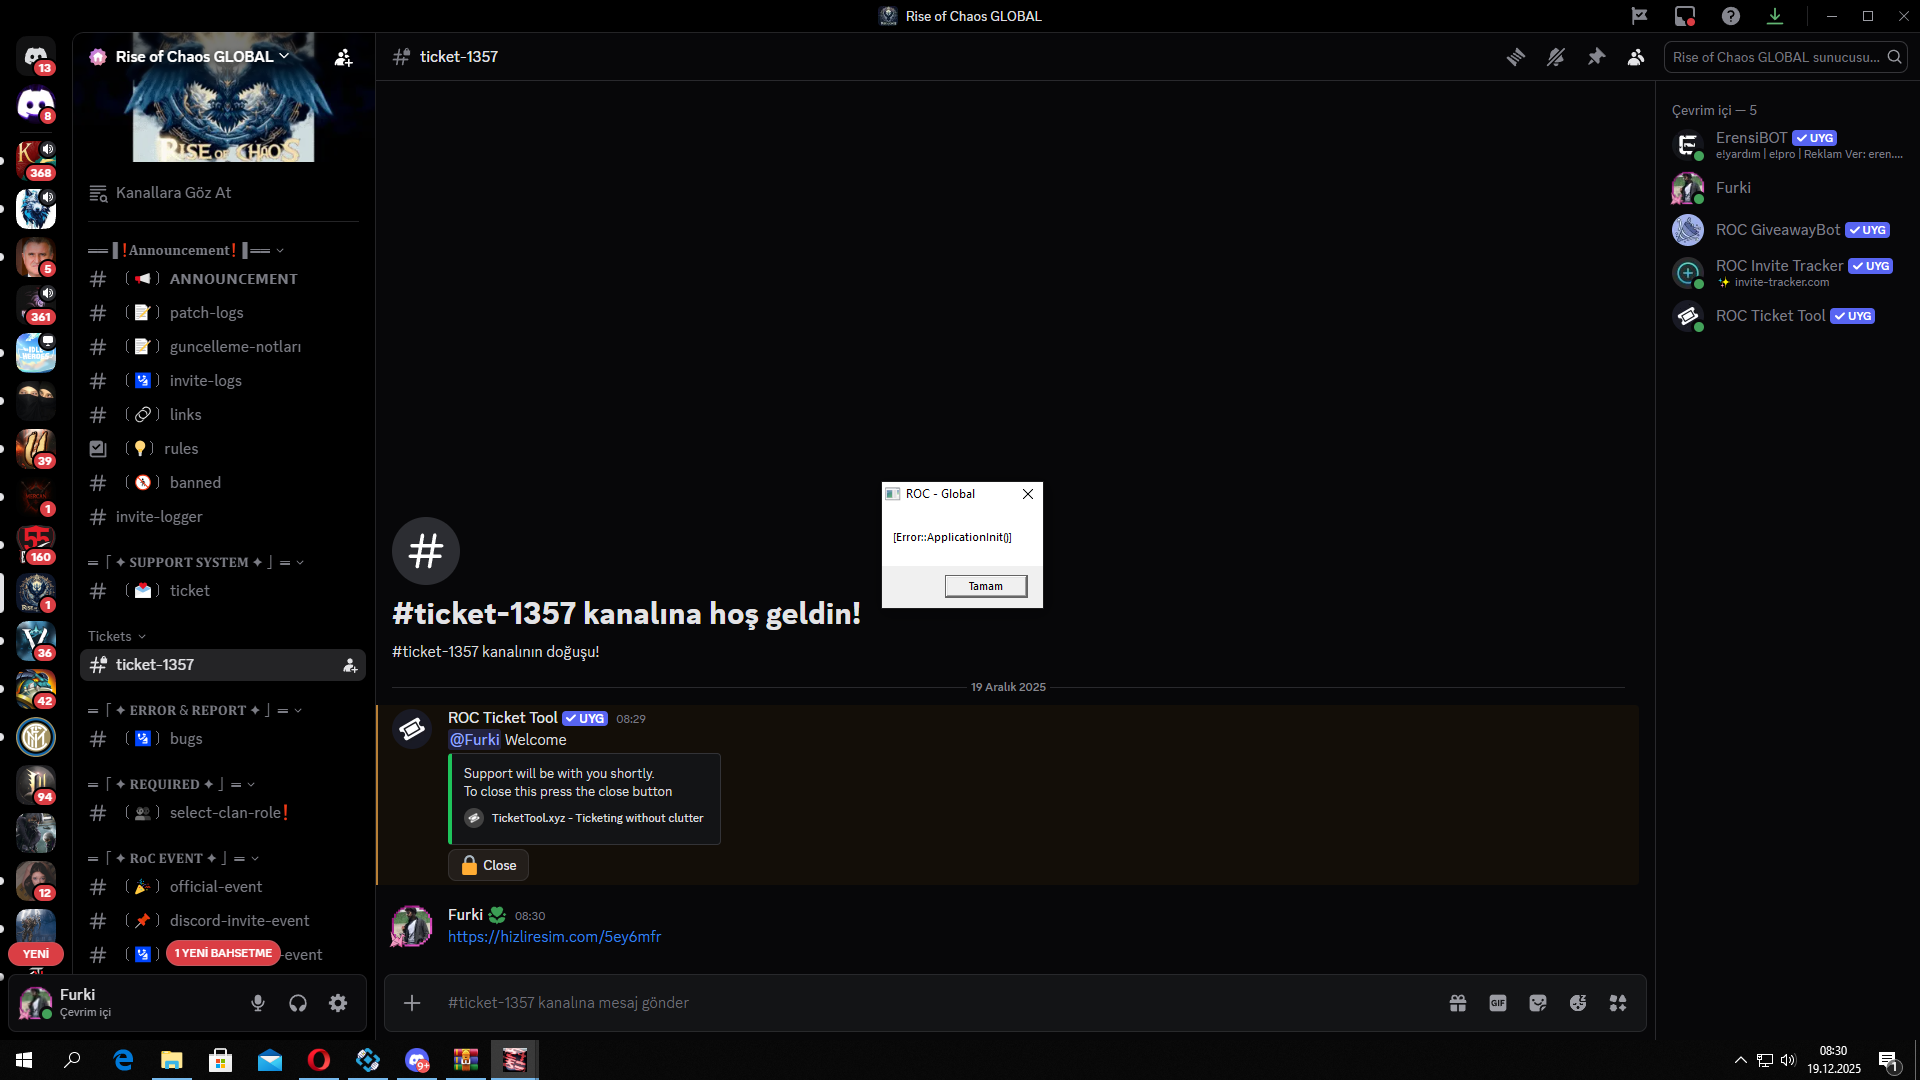
Task: Open the invite-logger channel
Action: pos(223,517)
